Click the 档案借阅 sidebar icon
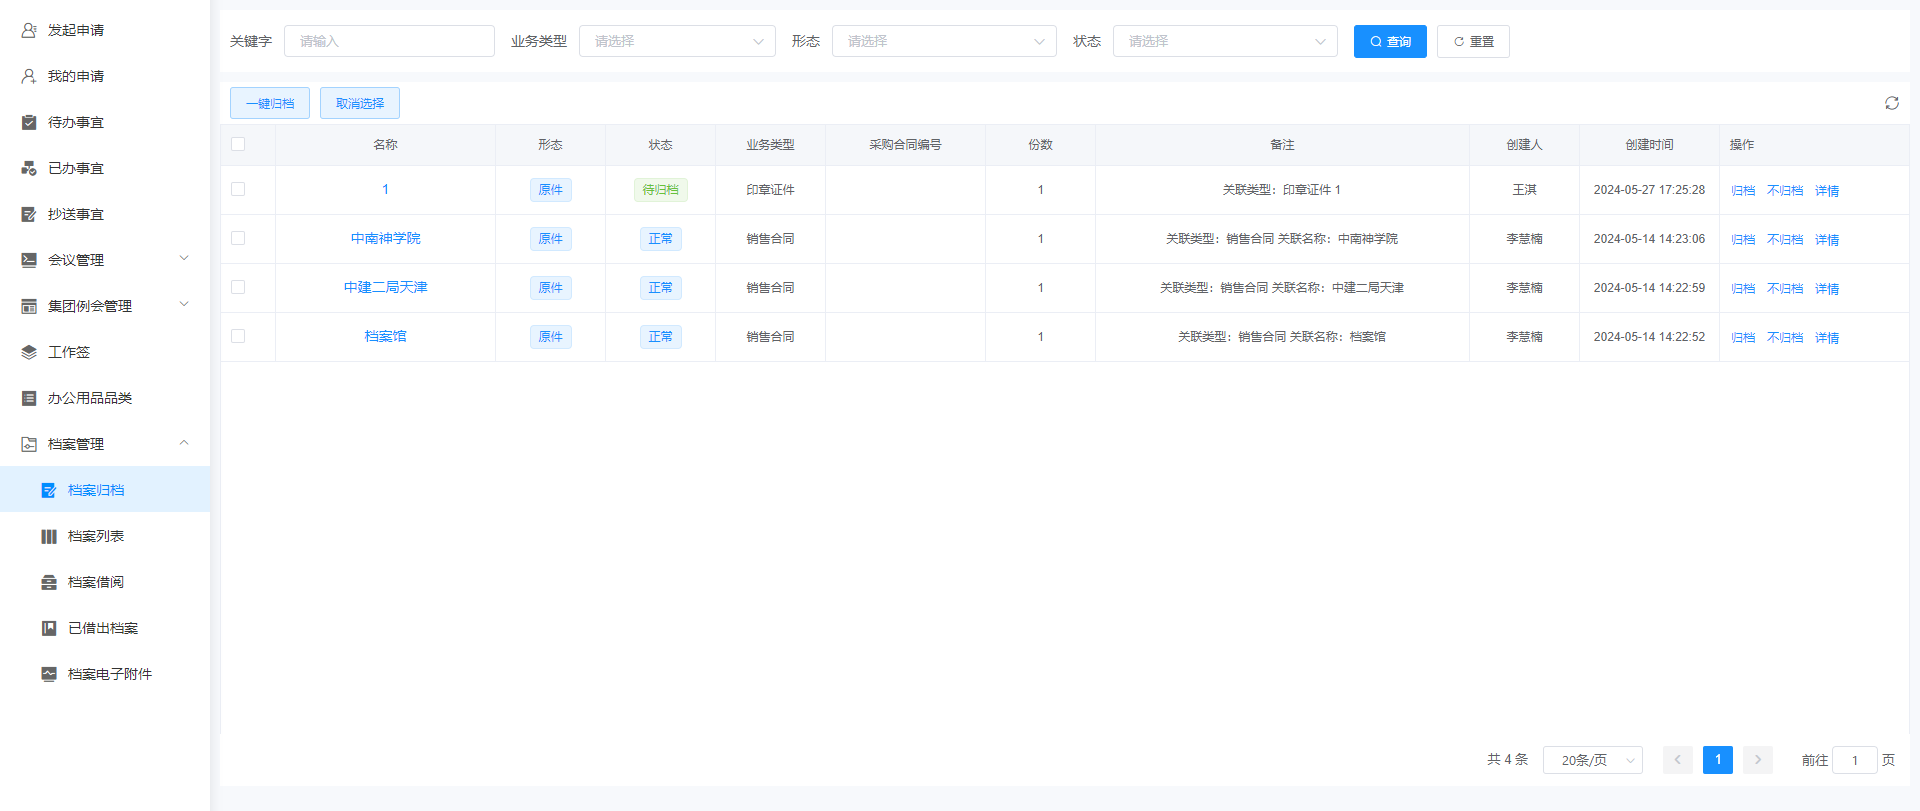Screen dimensions: 1920x811 49,582
